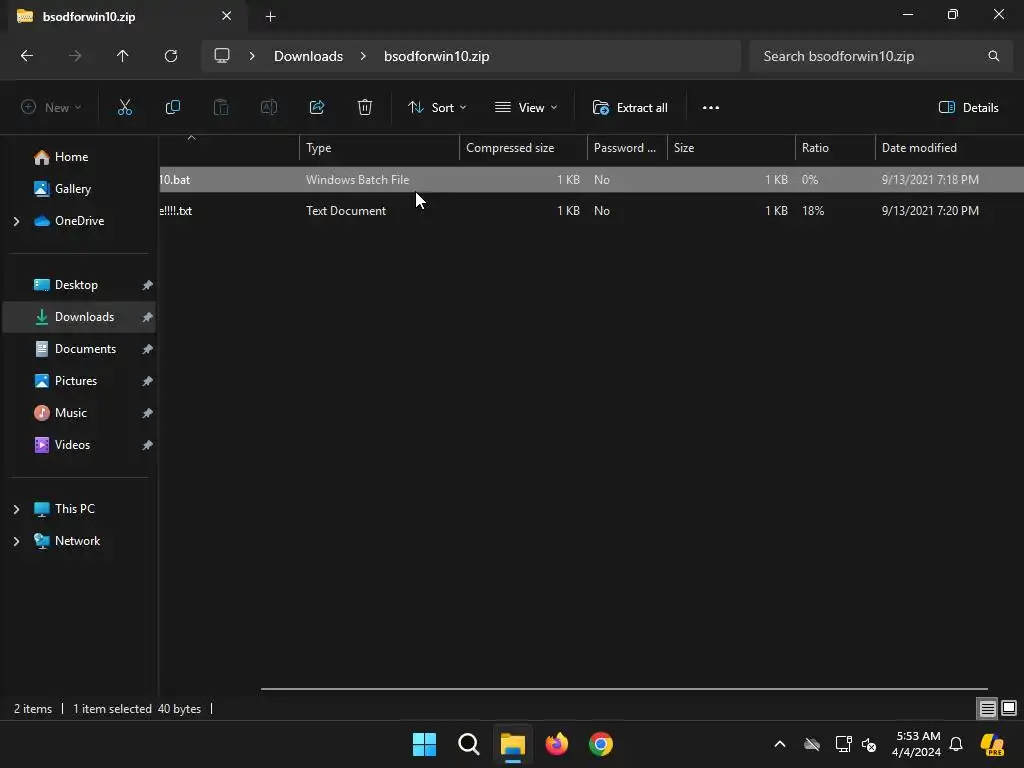Select the Text Document file row
This screenshot has width=1024, height=768.
click(591, 211)
